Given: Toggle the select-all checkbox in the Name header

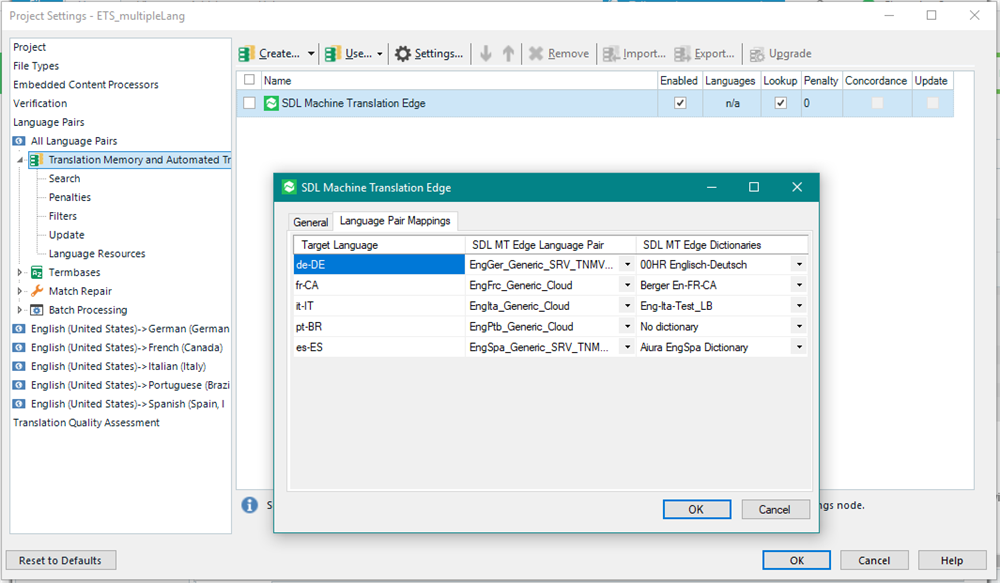Looking at the screenshot, I should (x=249, y=80).
